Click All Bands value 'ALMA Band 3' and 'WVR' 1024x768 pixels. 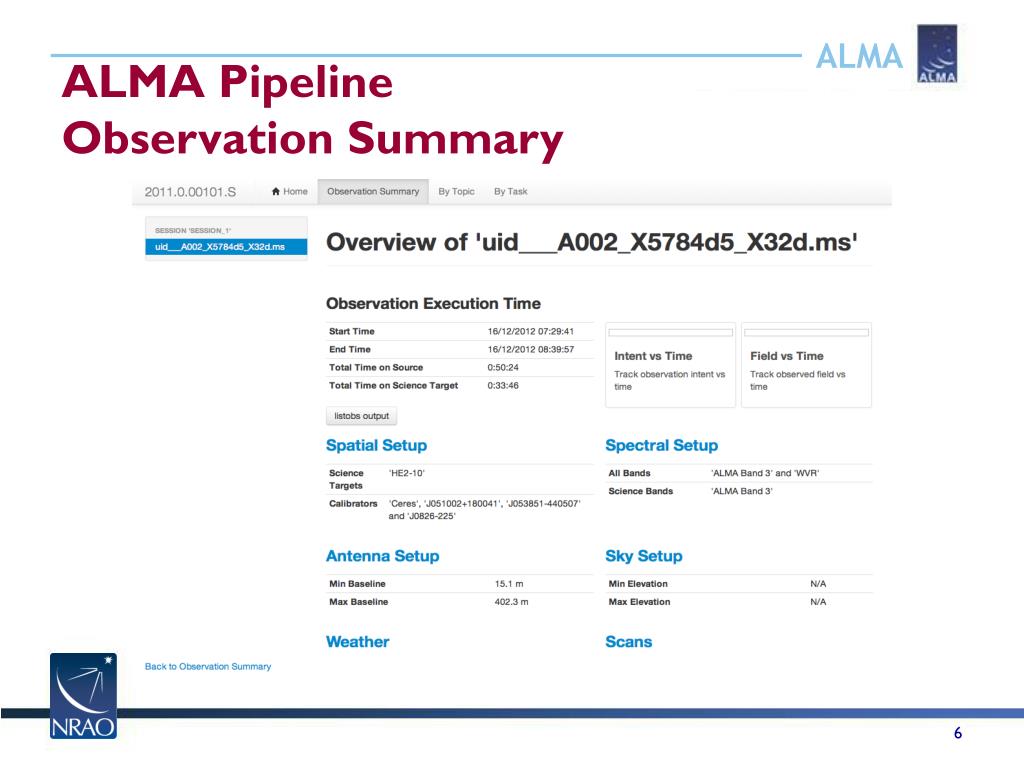coord(765,473)
